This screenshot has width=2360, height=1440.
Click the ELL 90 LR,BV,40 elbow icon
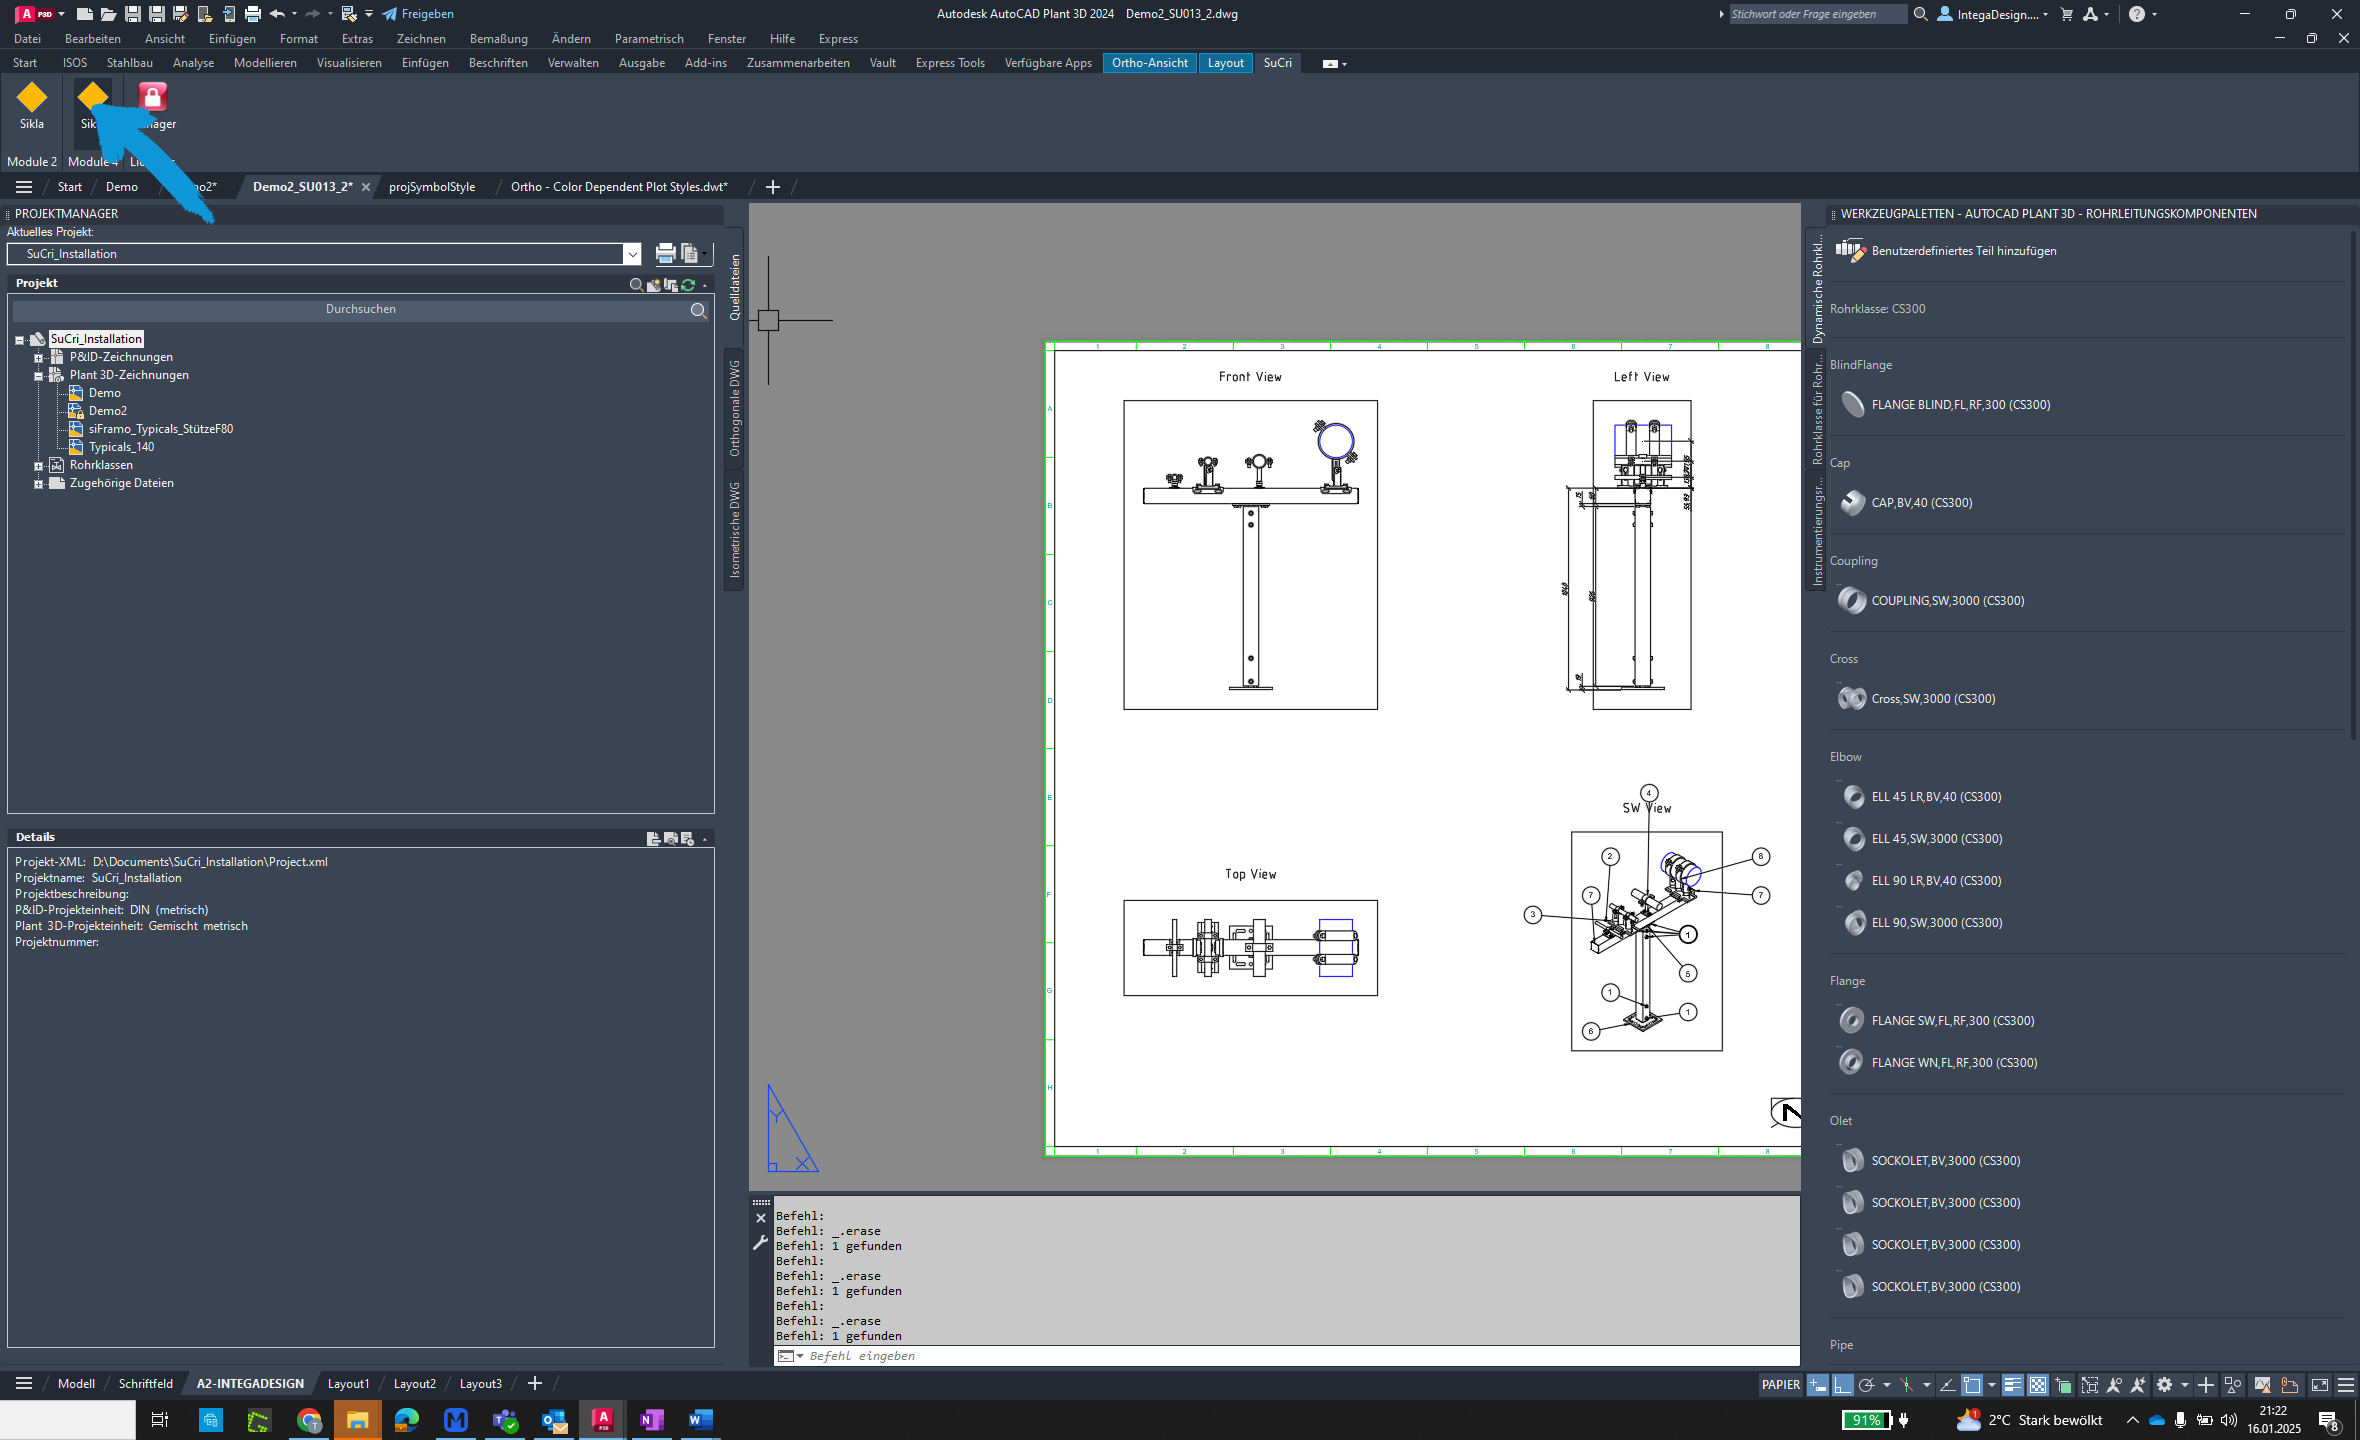pyautogui.click(x=1851, y=880)
